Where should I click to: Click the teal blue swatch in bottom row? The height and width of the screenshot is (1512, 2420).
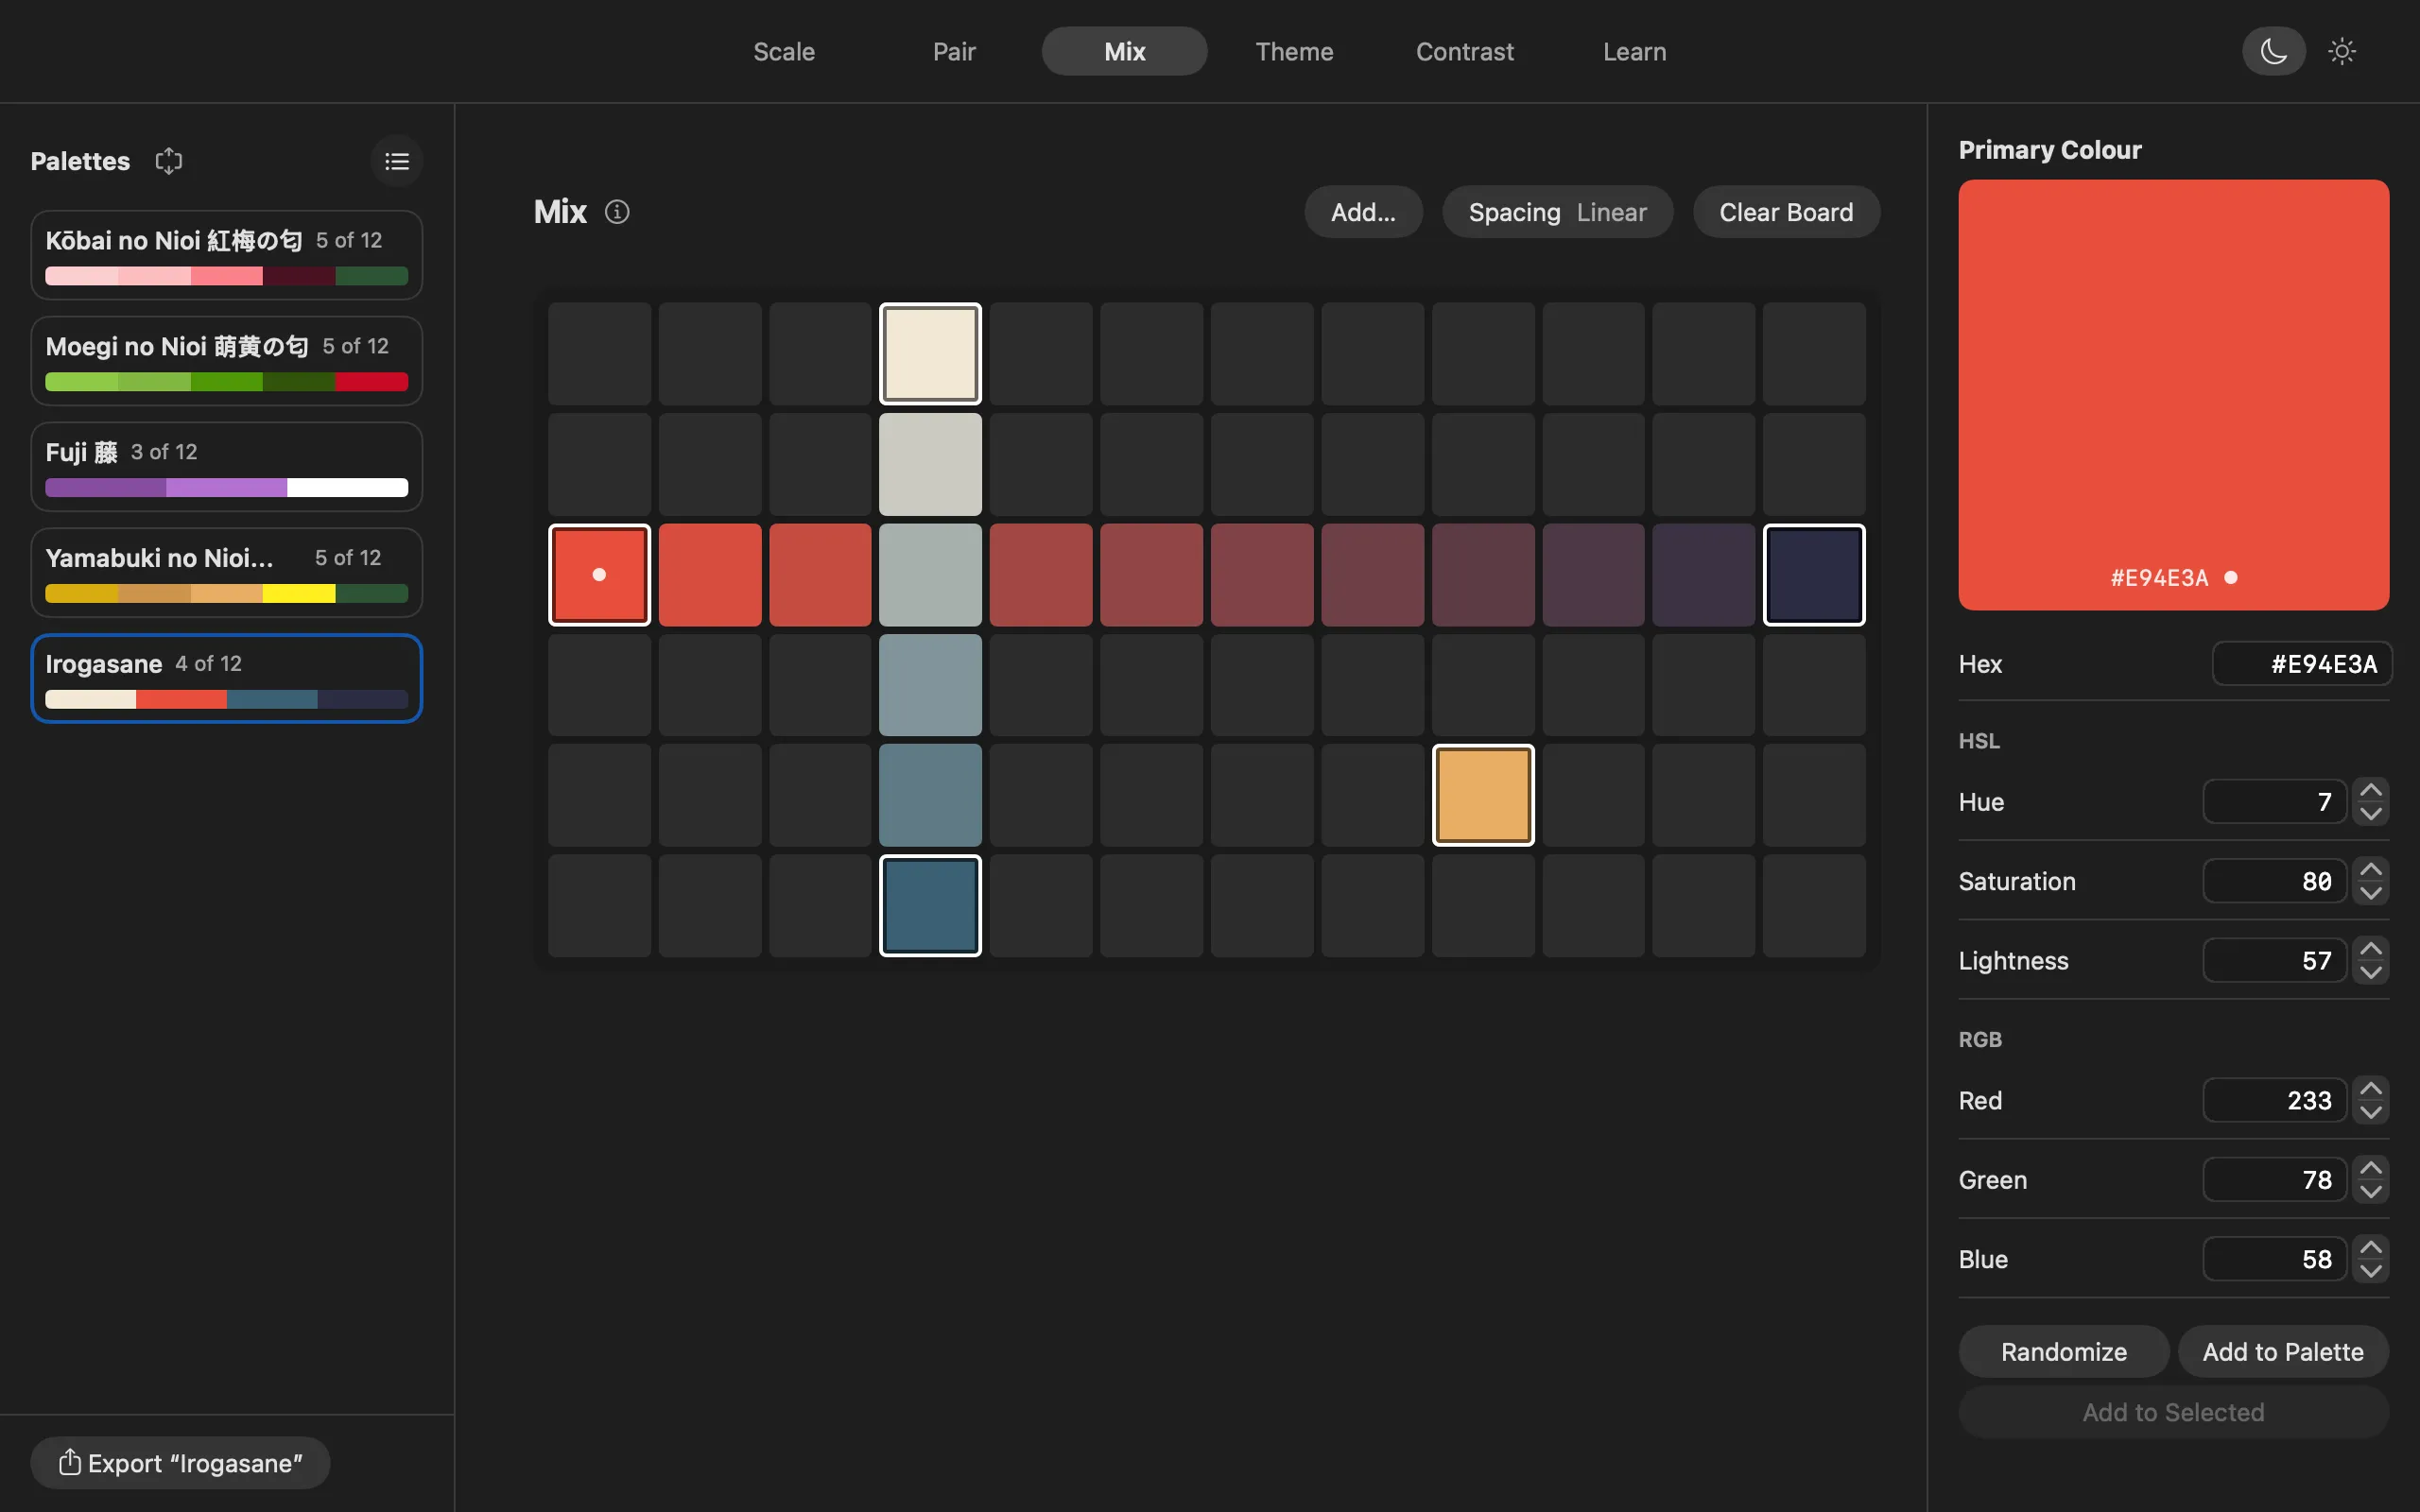click(930, 906)
